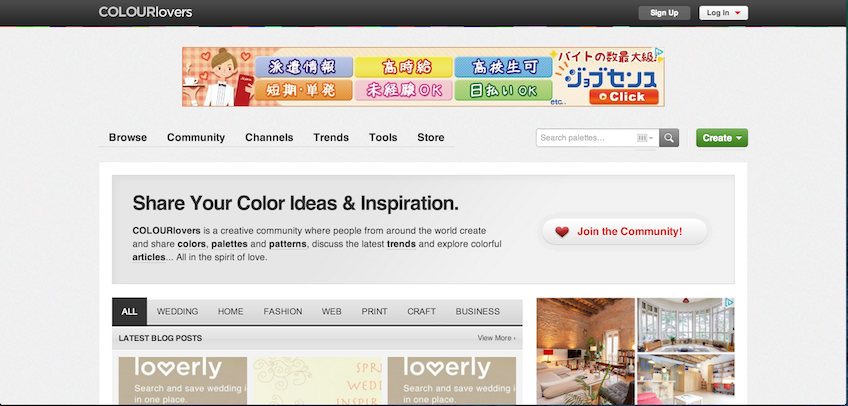Select the WEDDING tab

point(177,311)
